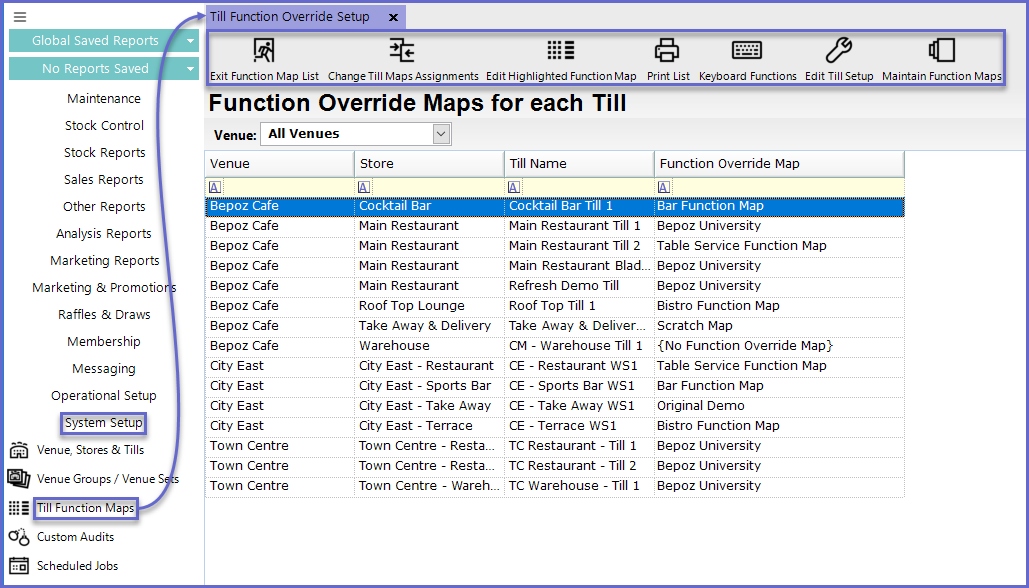Select the Scheduled Jobs sidebar item
Viewport: 1029px width, 588px height.
77,566
